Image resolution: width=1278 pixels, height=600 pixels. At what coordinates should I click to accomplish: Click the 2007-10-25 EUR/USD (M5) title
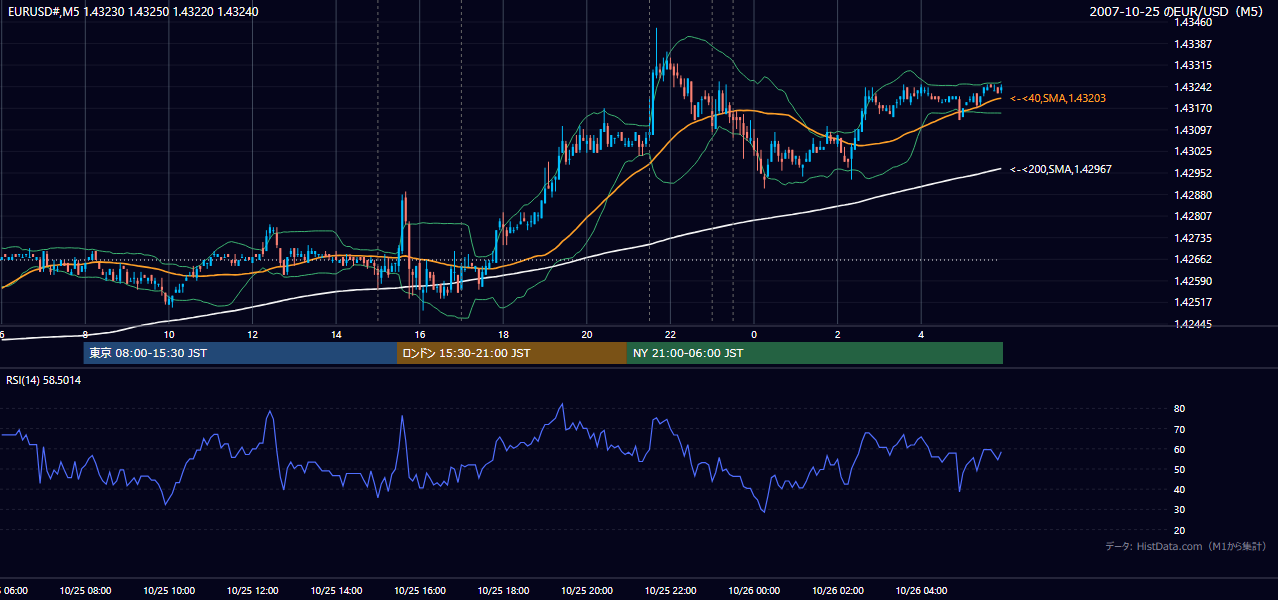click(x=1178, y=12)
